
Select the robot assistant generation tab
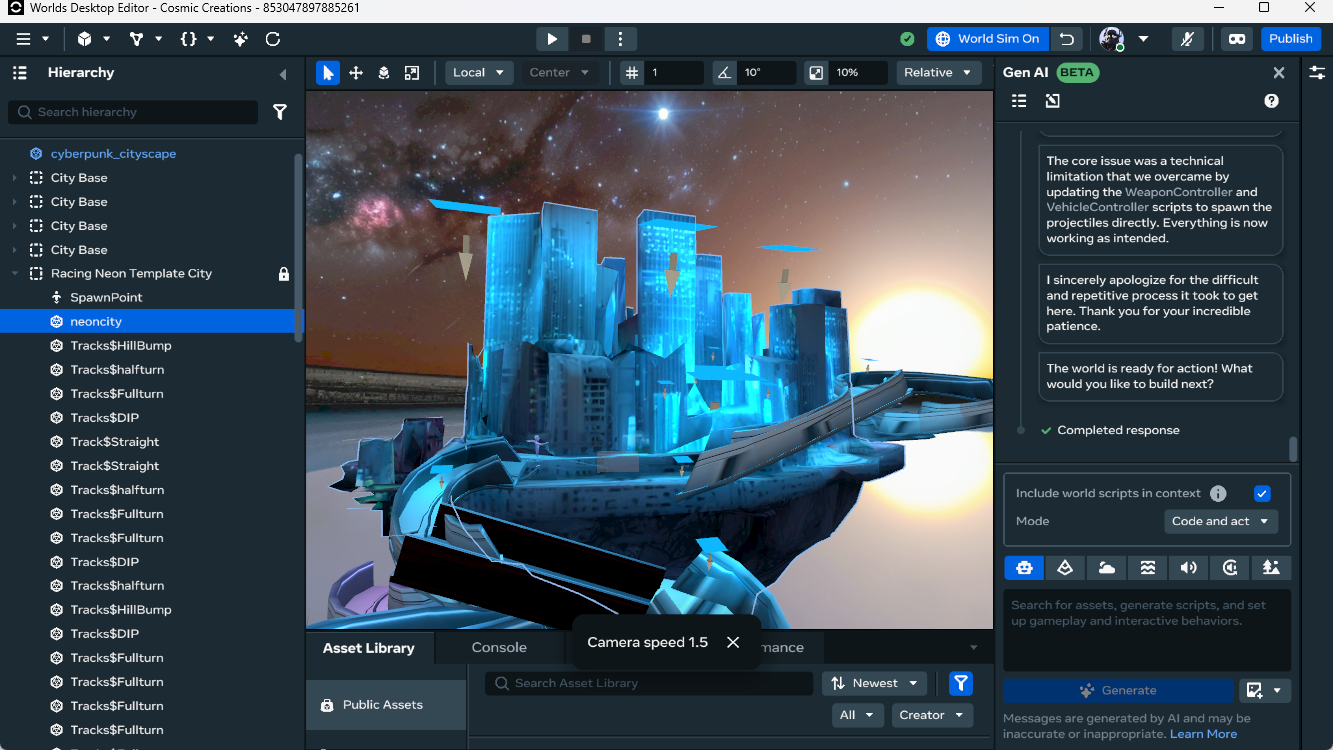click(1024, 568)
